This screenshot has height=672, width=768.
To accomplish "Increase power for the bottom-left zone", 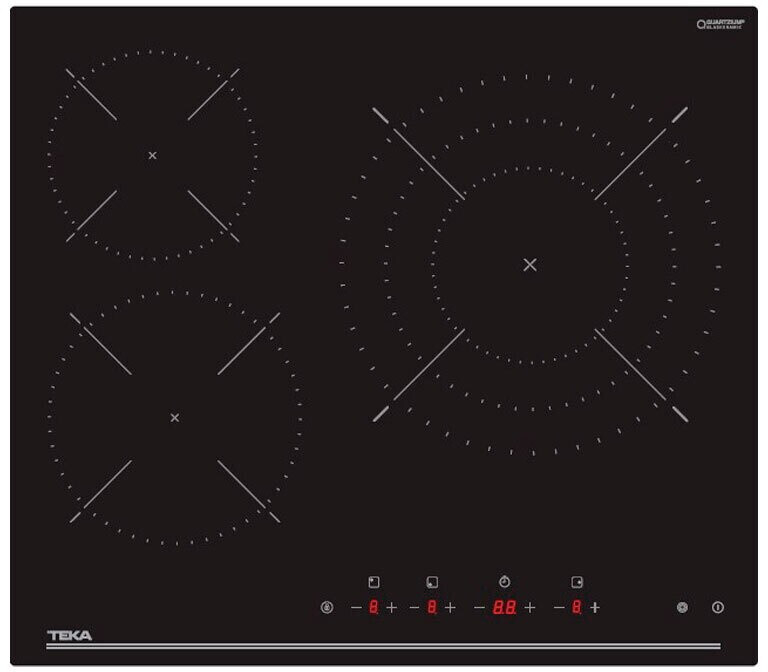I will point(450,607).
